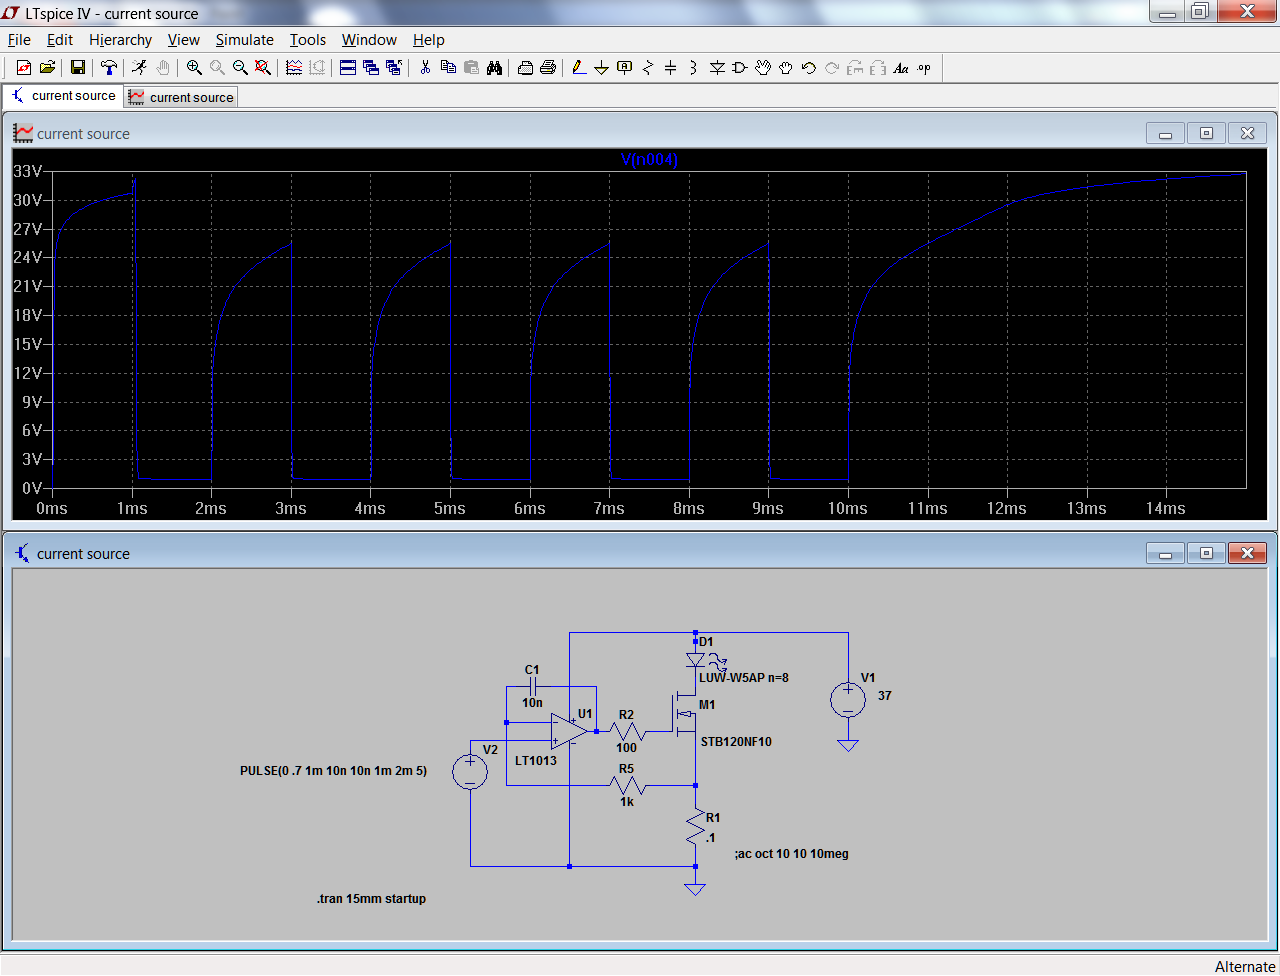Image resolution: width=1280 pixels, height=976 pixels.
Task: Open the Window menu
Action: pyautogui.click(x=369, y=40)
